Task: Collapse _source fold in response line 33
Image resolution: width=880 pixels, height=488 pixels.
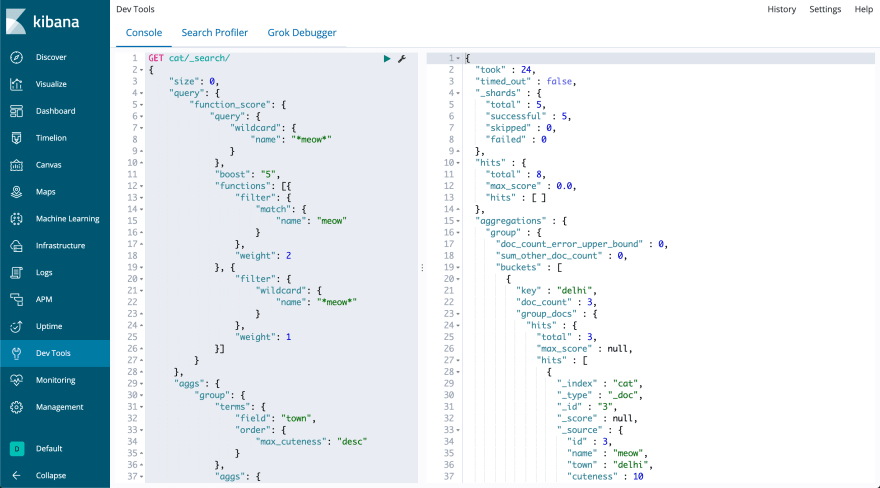Action: click(458, 430)
